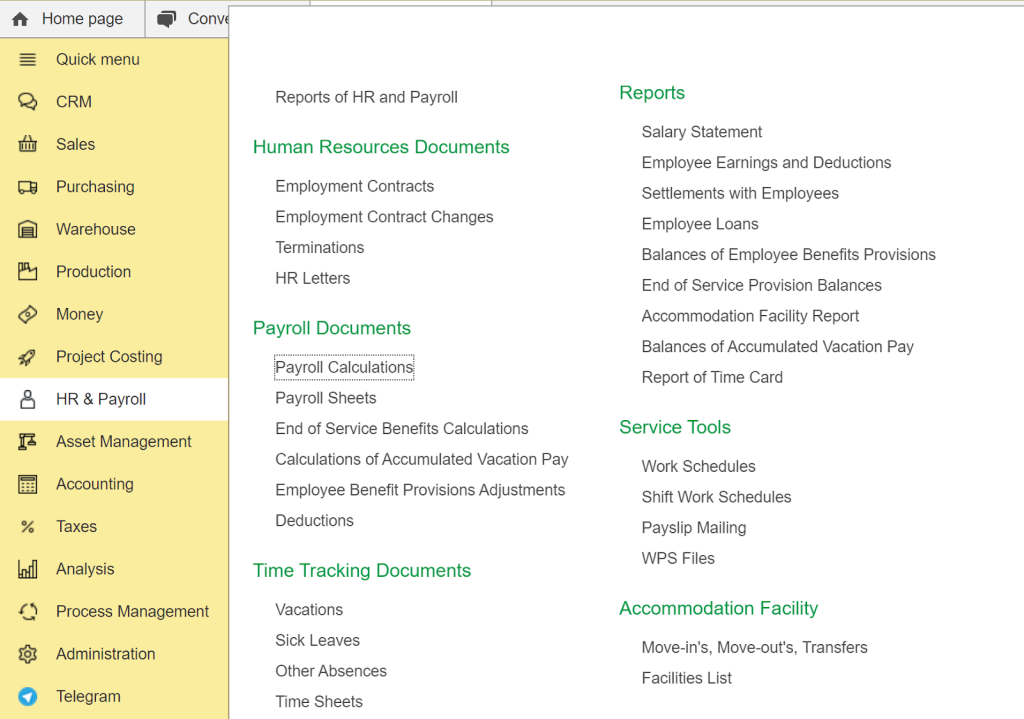This screenshot has width=1024, height=719.
Task: Click the Home page house icon
Action: click(20, 19)
